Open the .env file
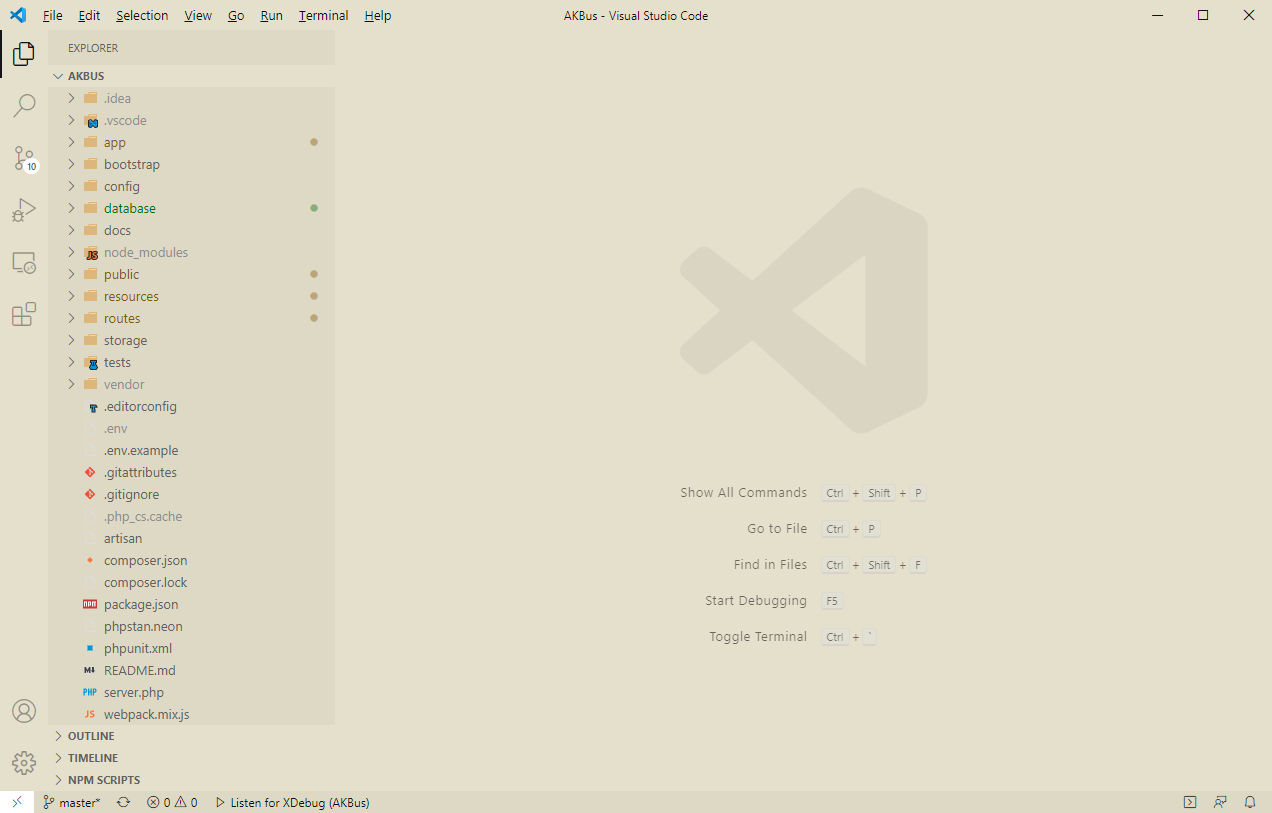 tap(192, 428)
